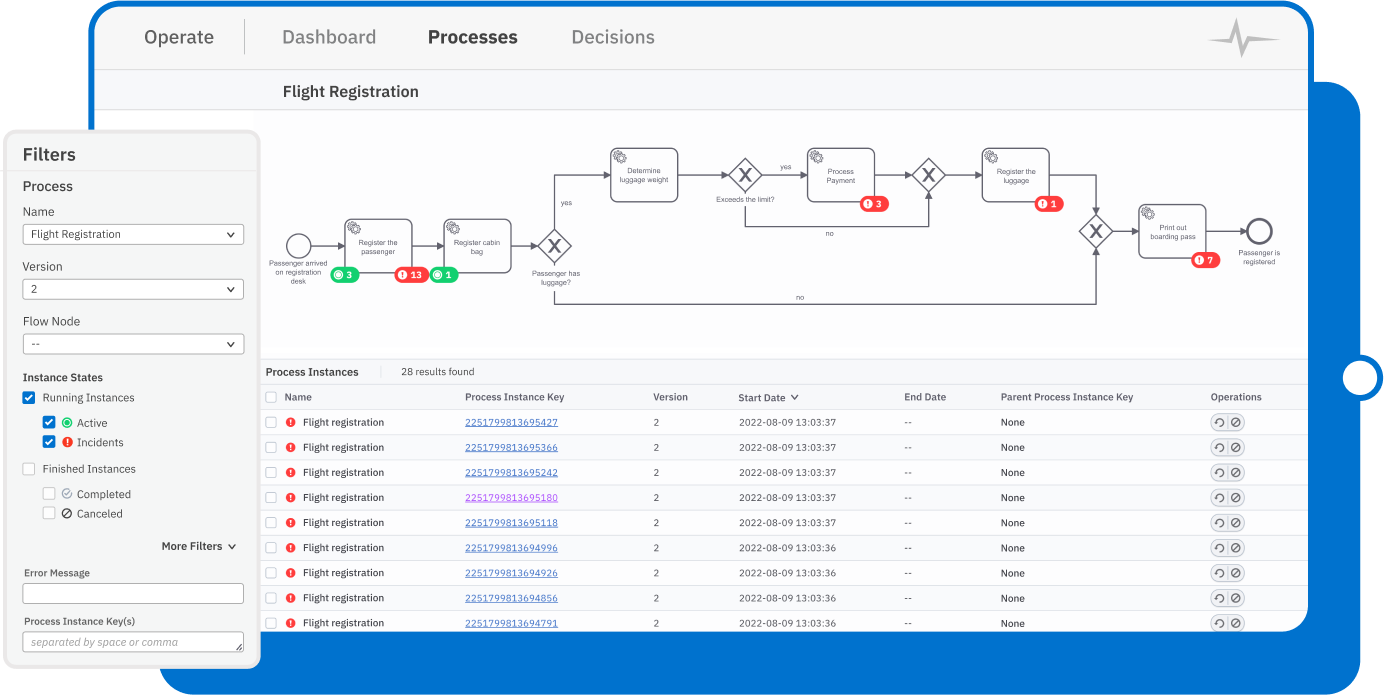Retry instance 2251799813695242
The image size is (1384, 695).
[1219, 473]
